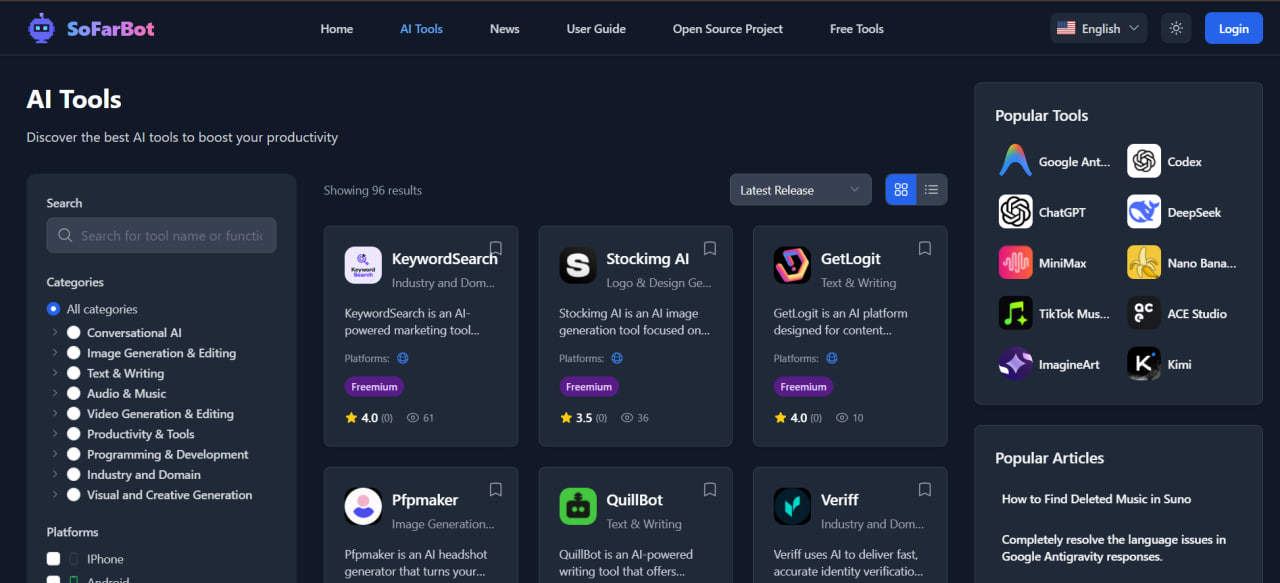Open ACE Studio icon in Popular Tools
This screenshot has width=1280, height=583.
click(1144, 313)
